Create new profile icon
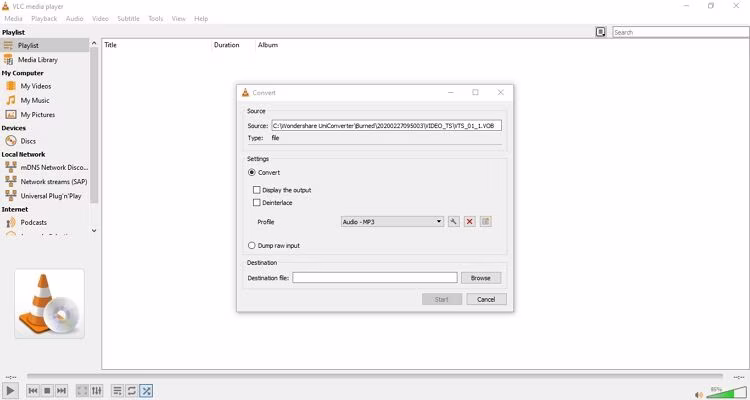Image resolution: width=750 pixels, height=400 pixels. [x=485, y=222]
